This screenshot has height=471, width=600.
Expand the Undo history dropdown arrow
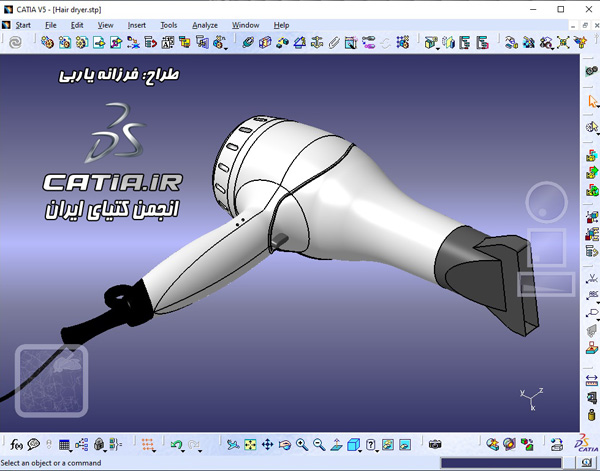[x=183, y=451]
